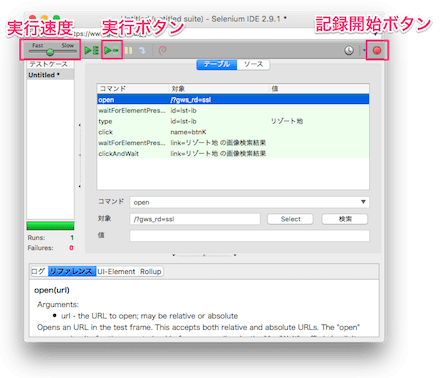Image resolution: width=440 pixels, height=378 pixels.
Task: Apply rollup rules with swirl icon
Action: point(162,50)
